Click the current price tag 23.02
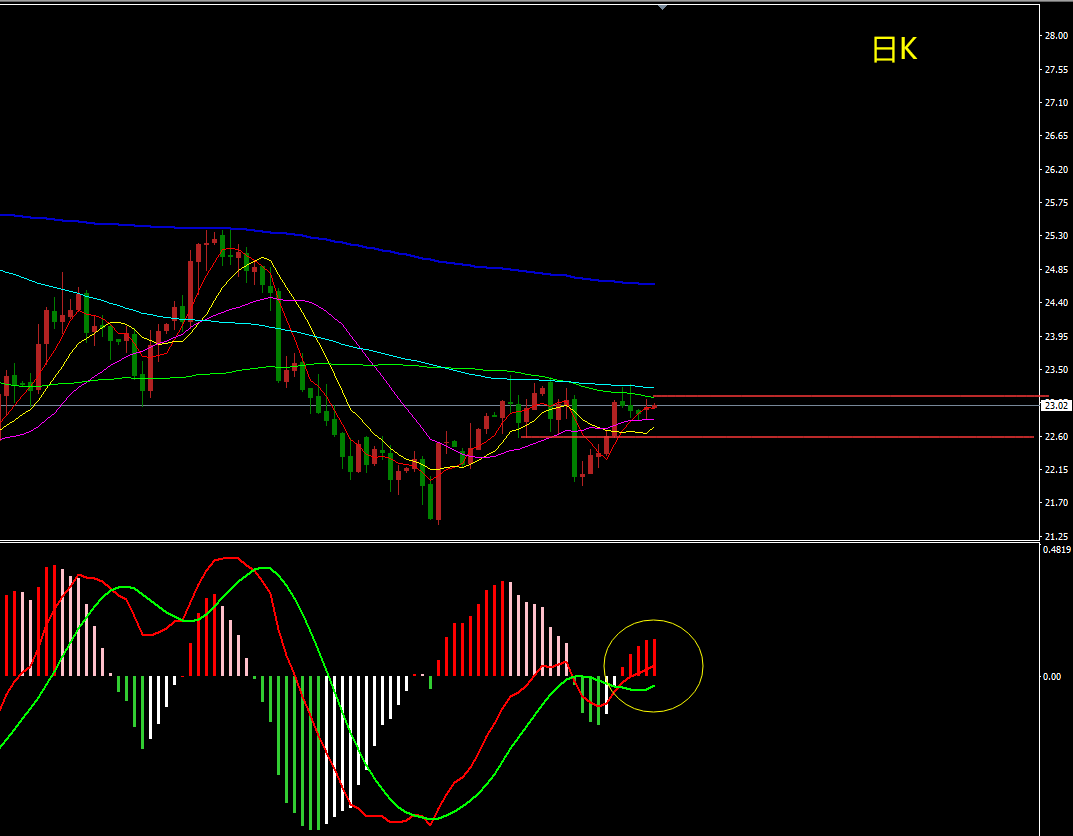This screenshot has width=1073, height=836. pos(1055,406)
